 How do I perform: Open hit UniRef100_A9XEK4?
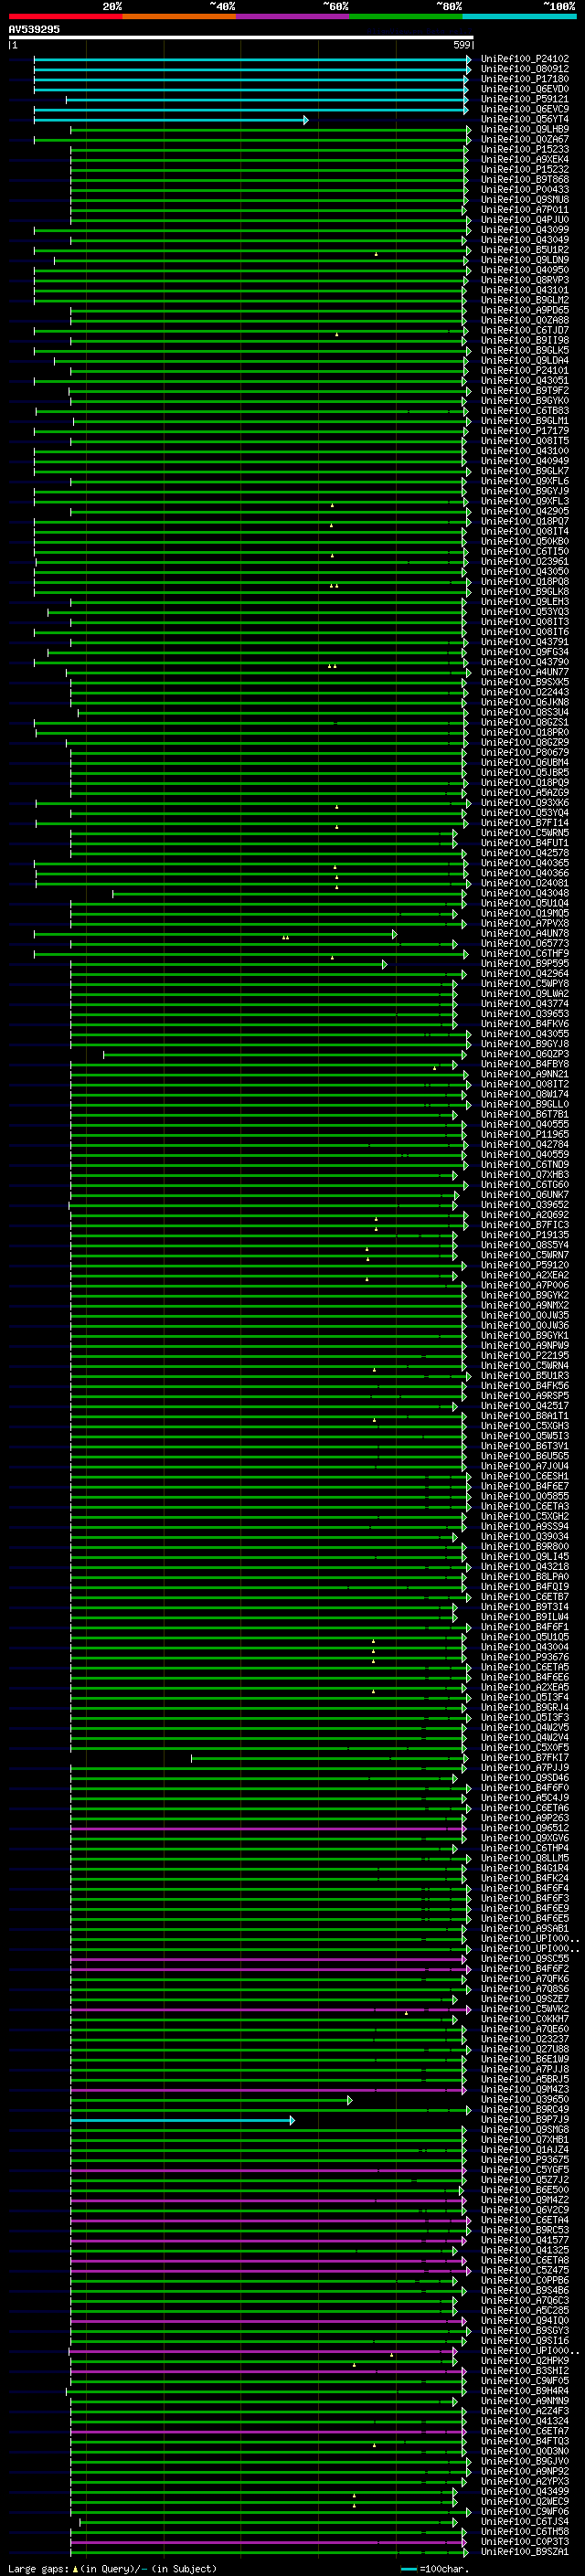click(525, 159)
